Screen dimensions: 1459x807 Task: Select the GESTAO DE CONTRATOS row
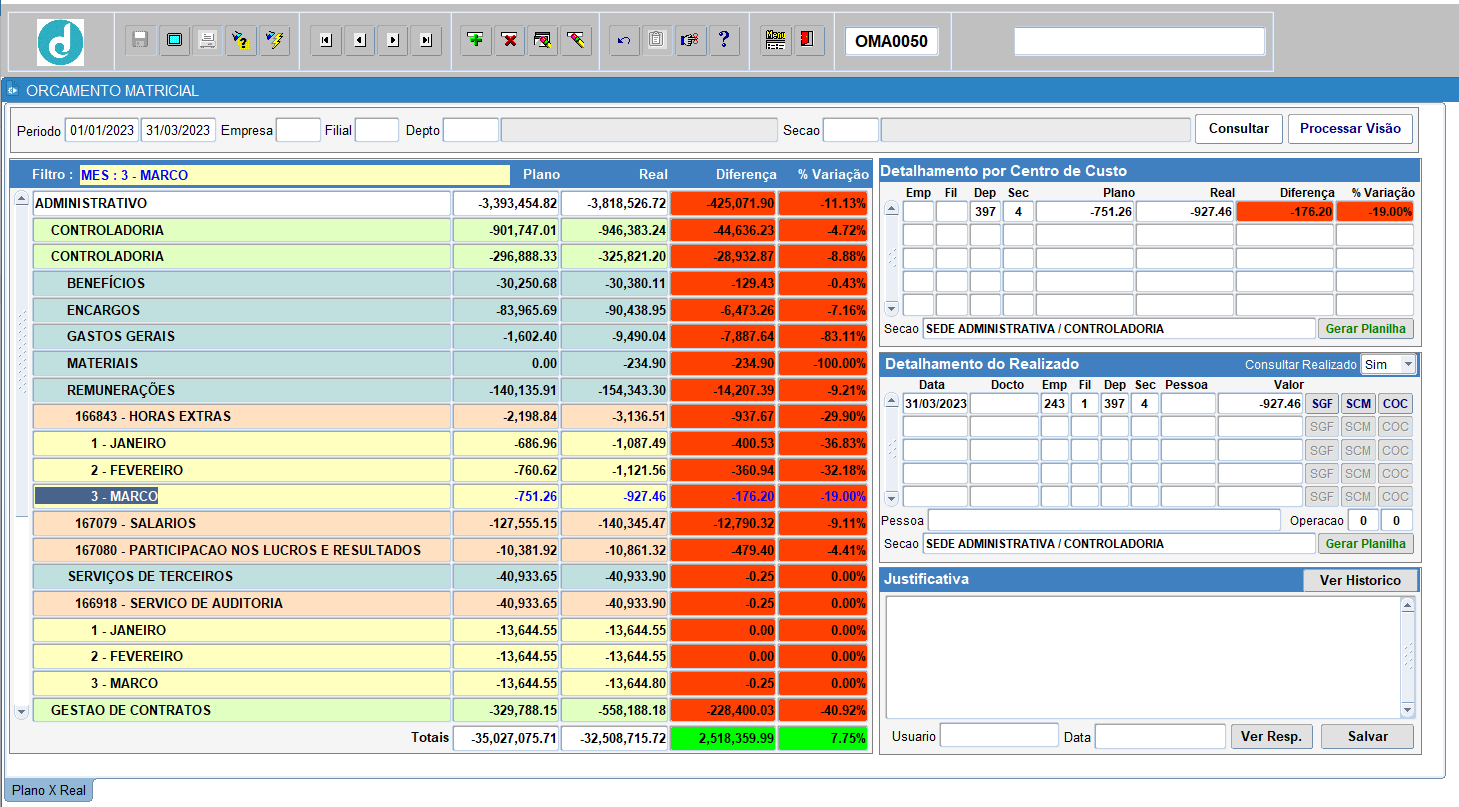(x=242, y=710)
